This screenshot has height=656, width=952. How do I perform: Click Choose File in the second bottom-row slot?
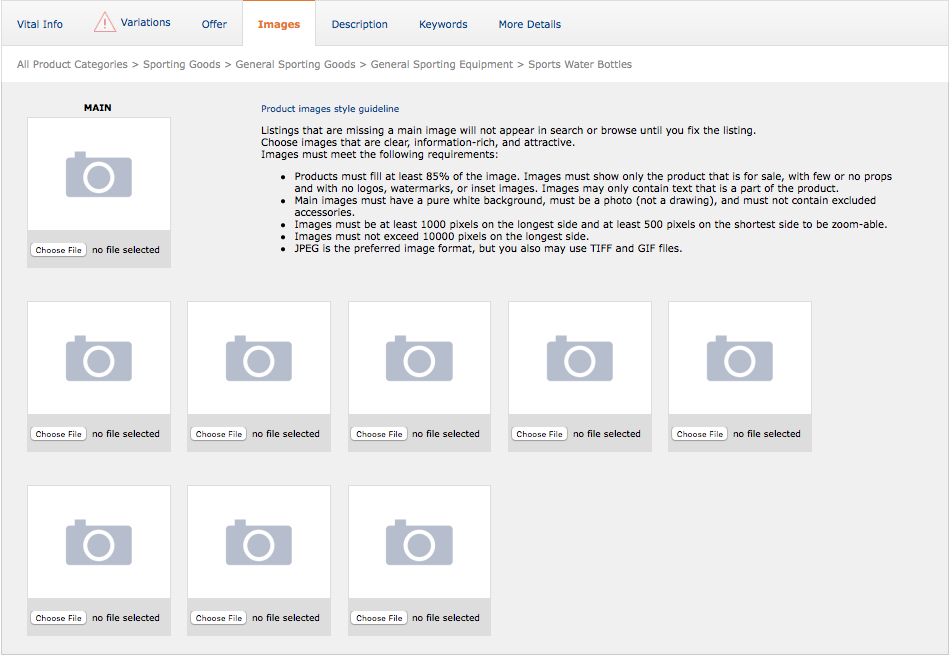pos(218,618)
